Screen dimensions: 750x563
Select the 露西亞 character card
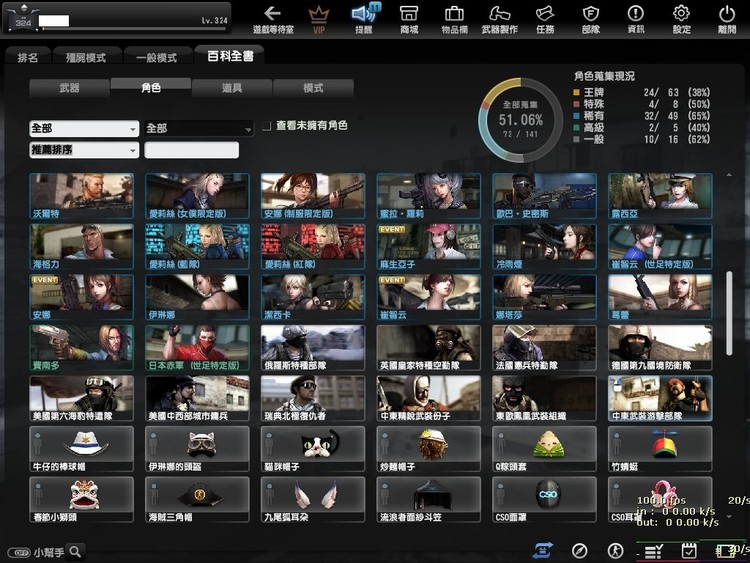click(x=660, y=196)
